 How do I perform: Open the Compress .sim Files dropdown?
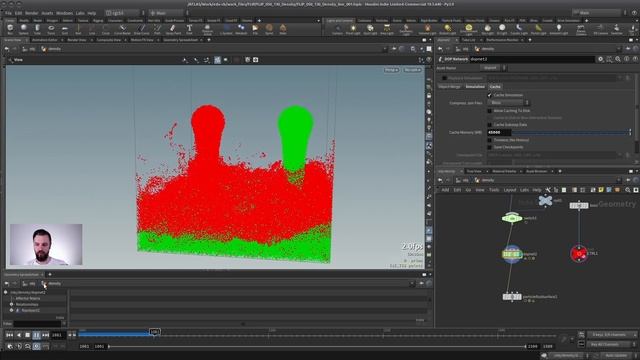click(508, 103)
